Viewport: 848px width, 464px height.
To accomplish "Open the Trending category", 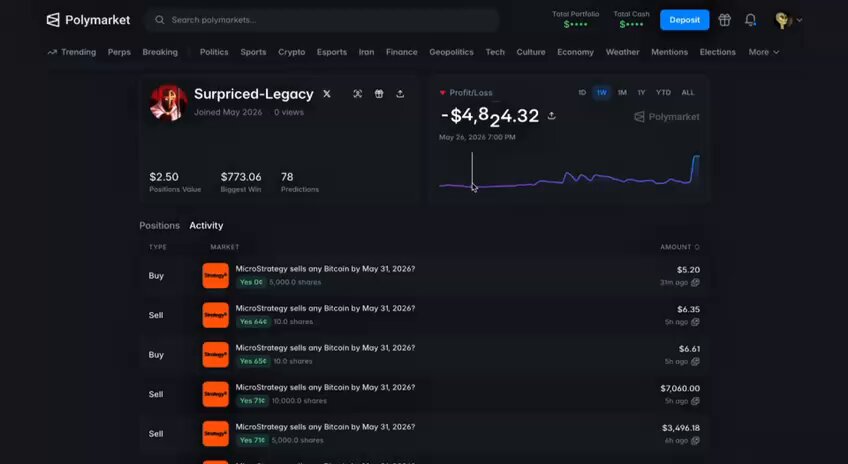I will point(72,52).
